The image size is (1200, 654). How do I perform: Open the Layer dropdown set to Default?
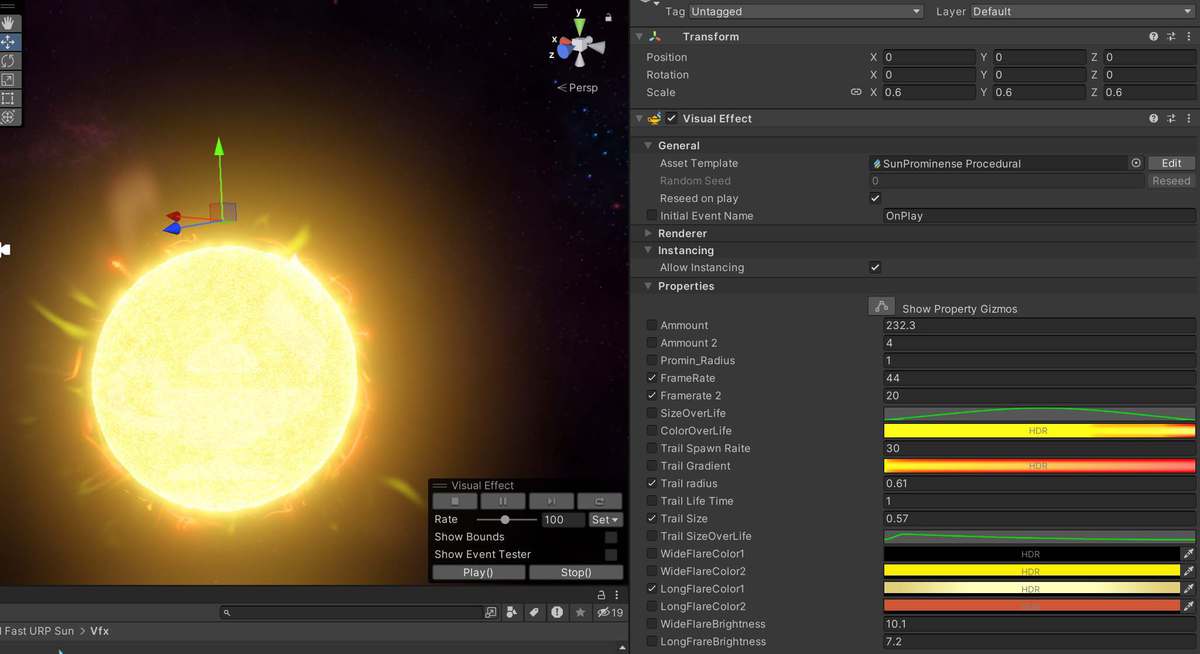(1082, 11)
